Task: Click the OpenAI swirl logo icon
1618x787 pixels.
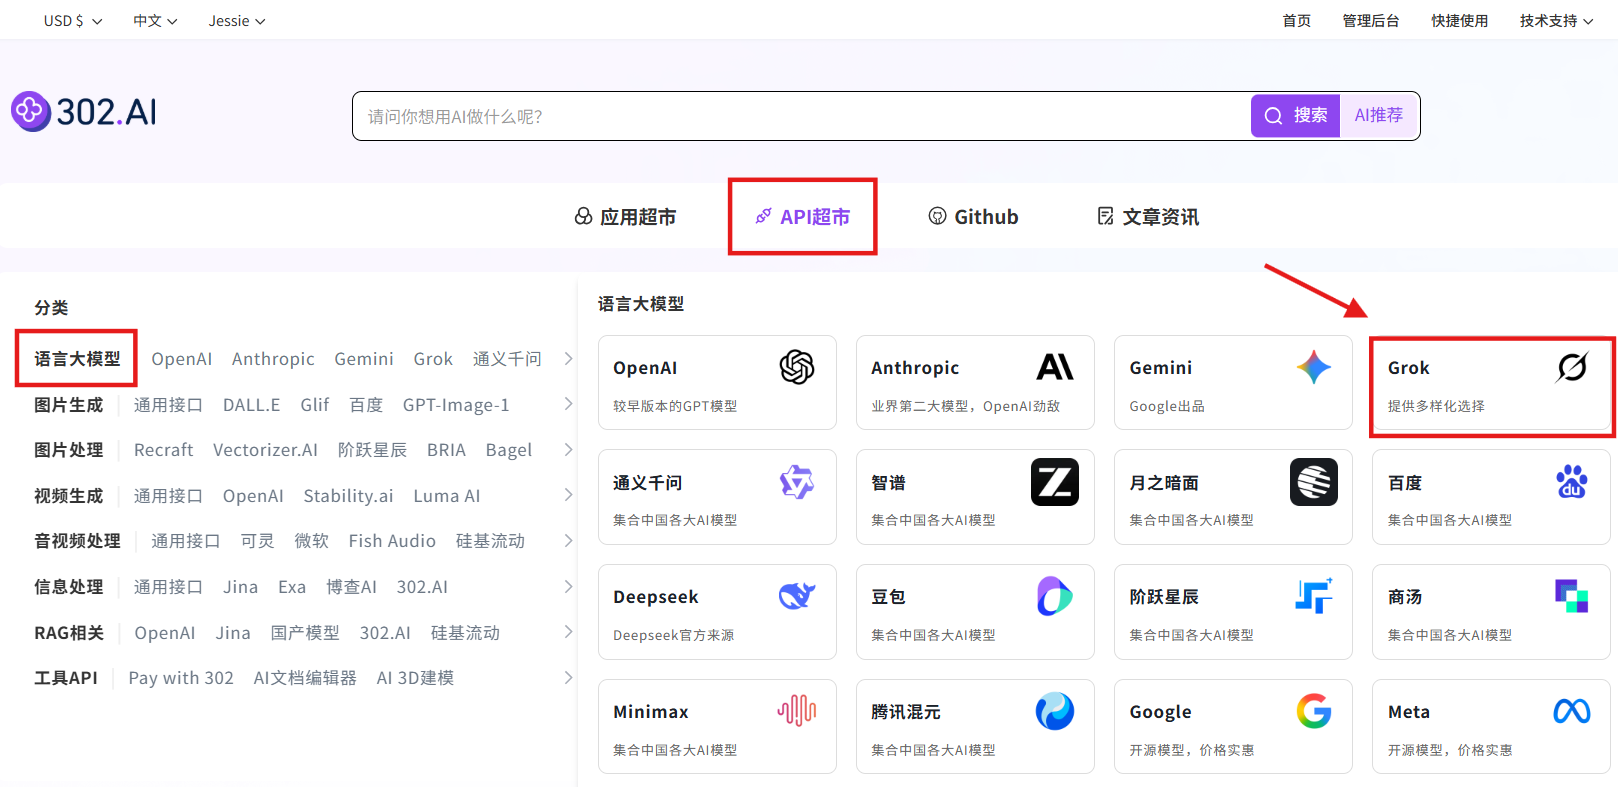Action: tap(797, 368)
